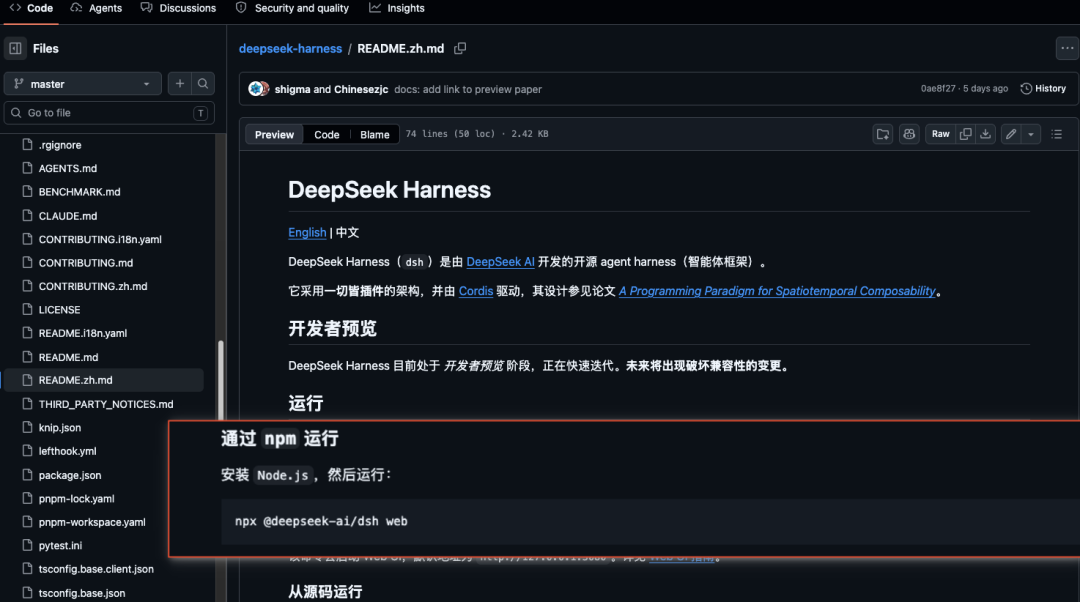1080x602 pixels.
Task: Click the Chinesezjc author name
Action: pyautogui.click(x=361, y=89)
